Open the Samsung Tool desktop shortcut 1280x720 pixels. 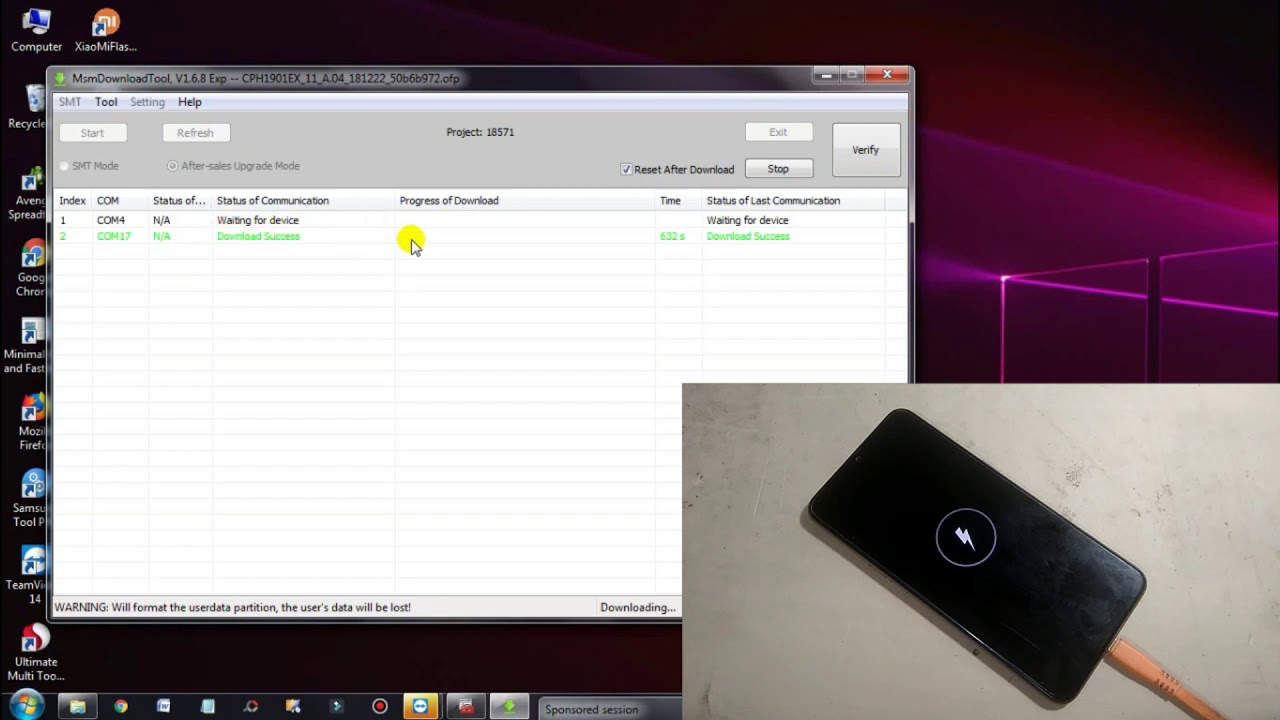[31, 498]
